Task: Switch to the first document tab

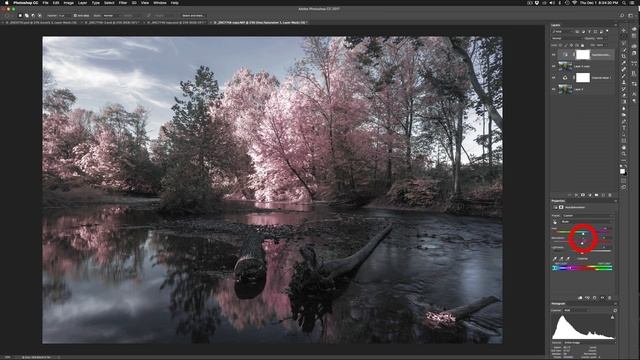Action: click(40, 22)
